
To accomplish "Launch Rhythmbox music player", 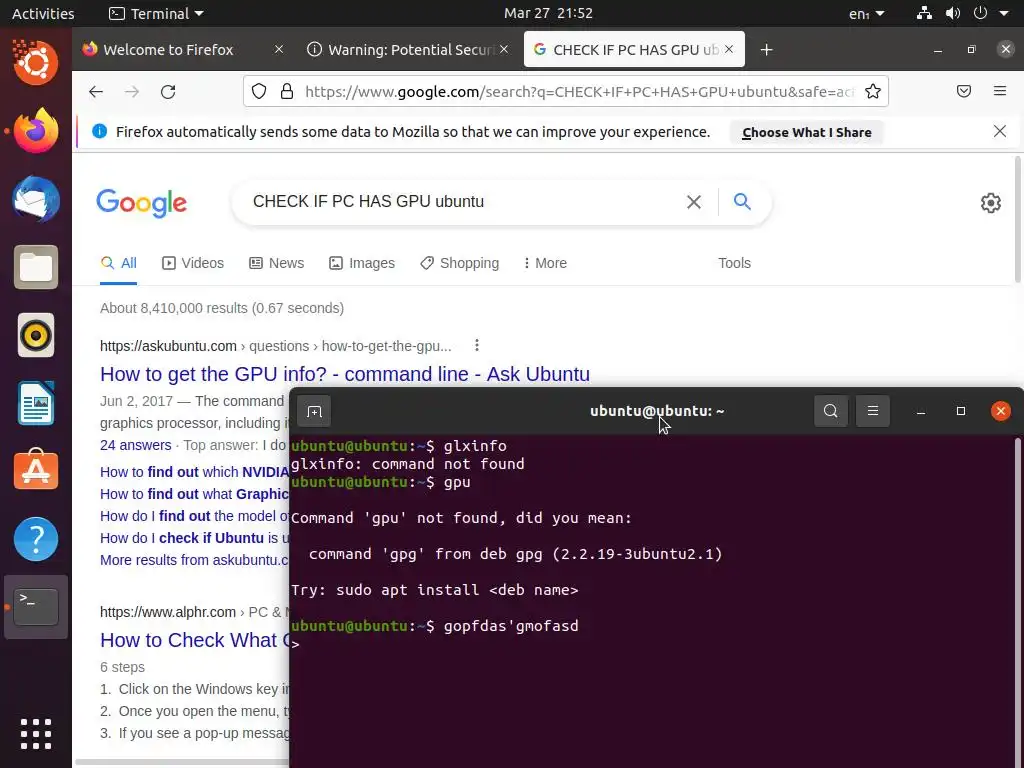I will click(35, 336).
